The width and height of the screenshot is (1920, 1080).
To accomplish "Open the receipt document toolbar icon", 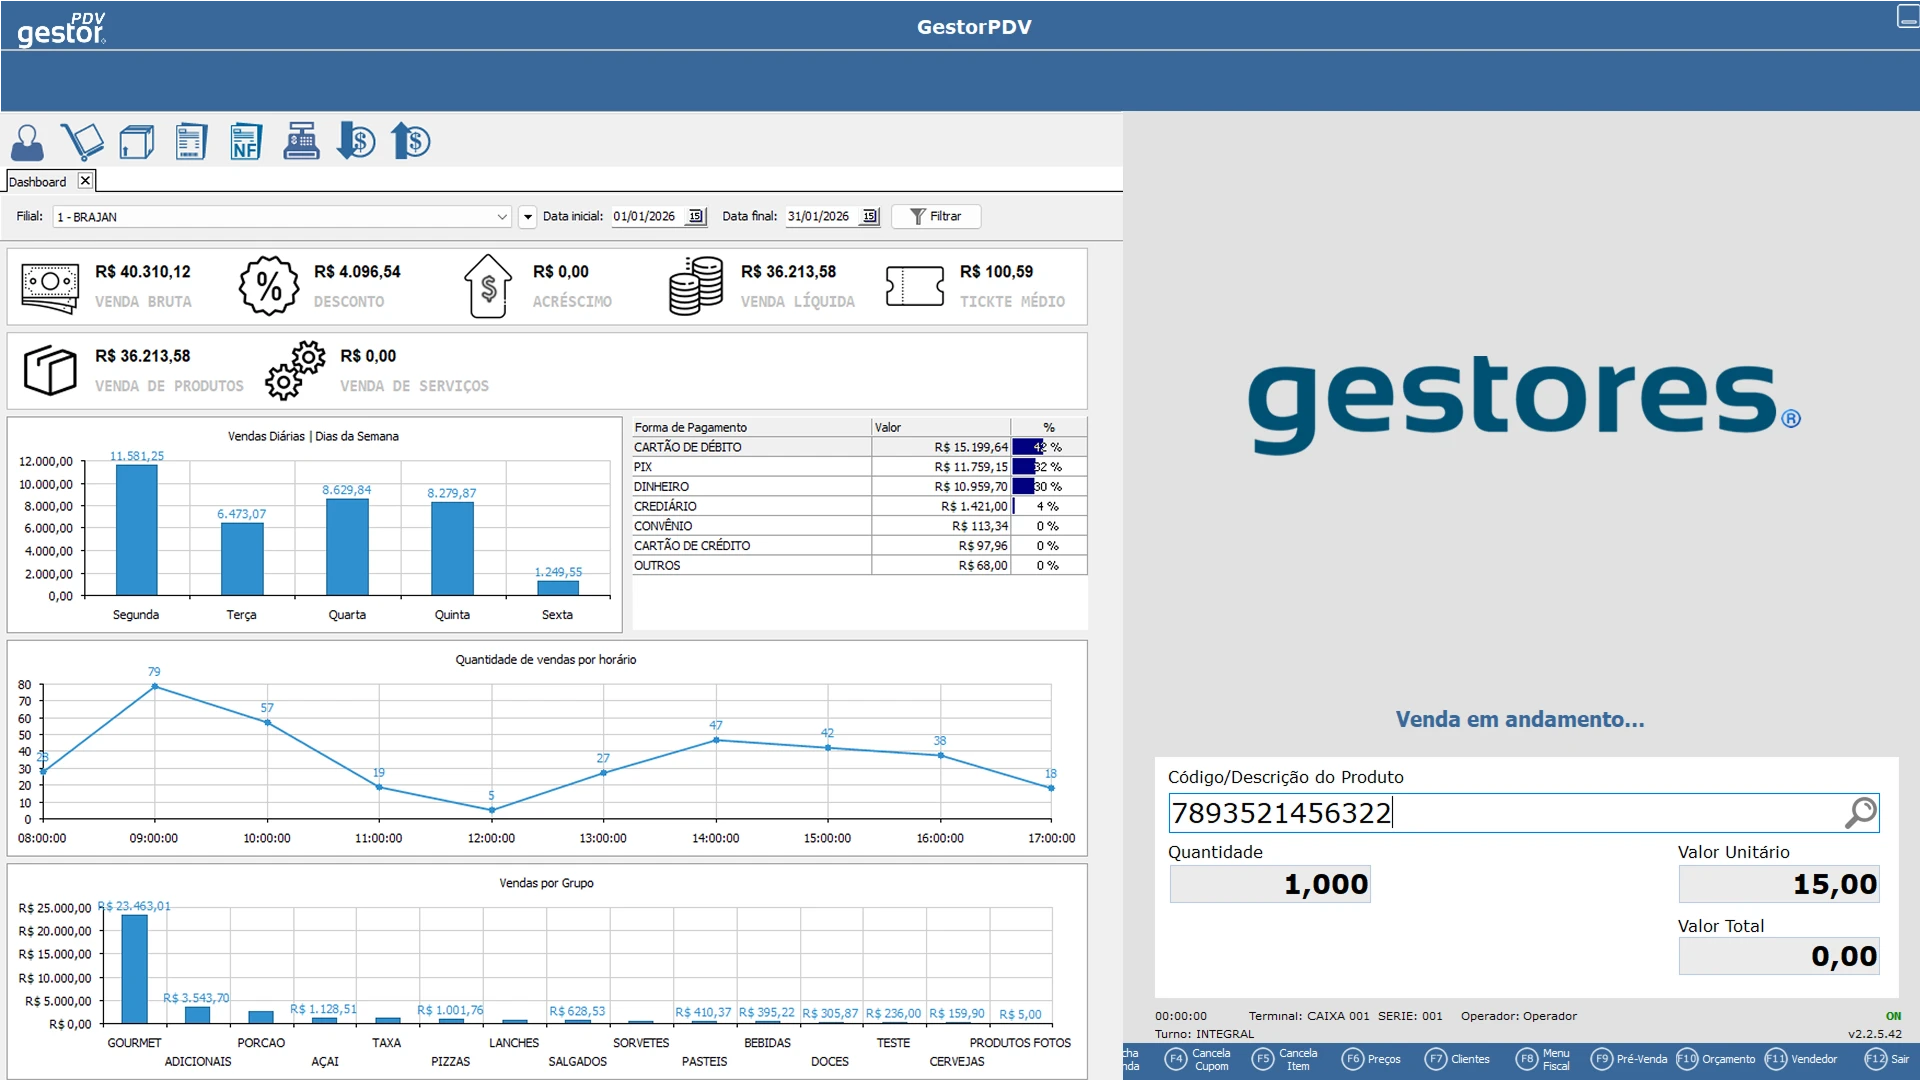I will pos(191,142).
